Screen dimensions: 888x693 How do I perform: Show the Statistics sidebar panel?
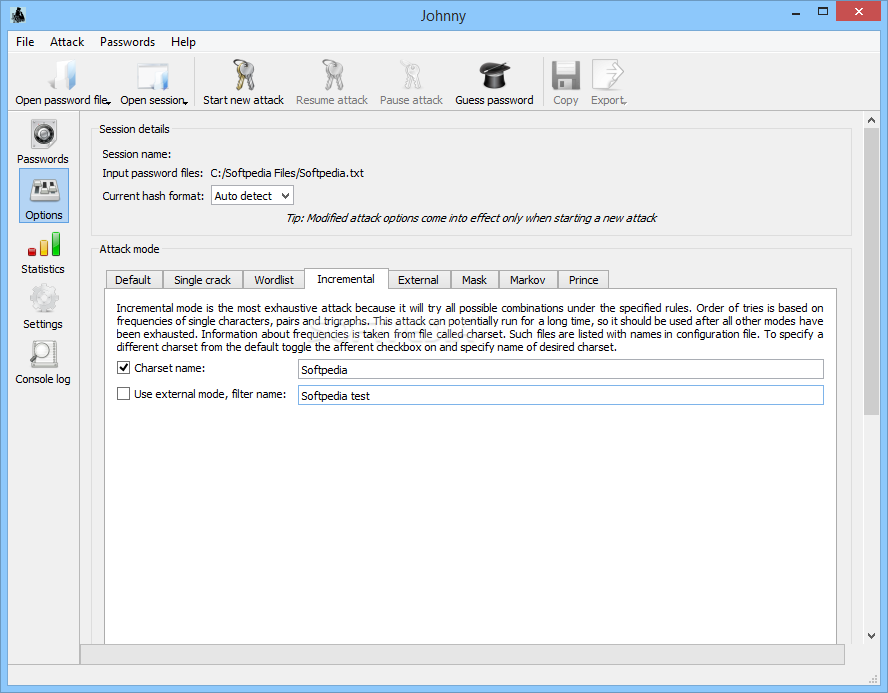point(43,253)
